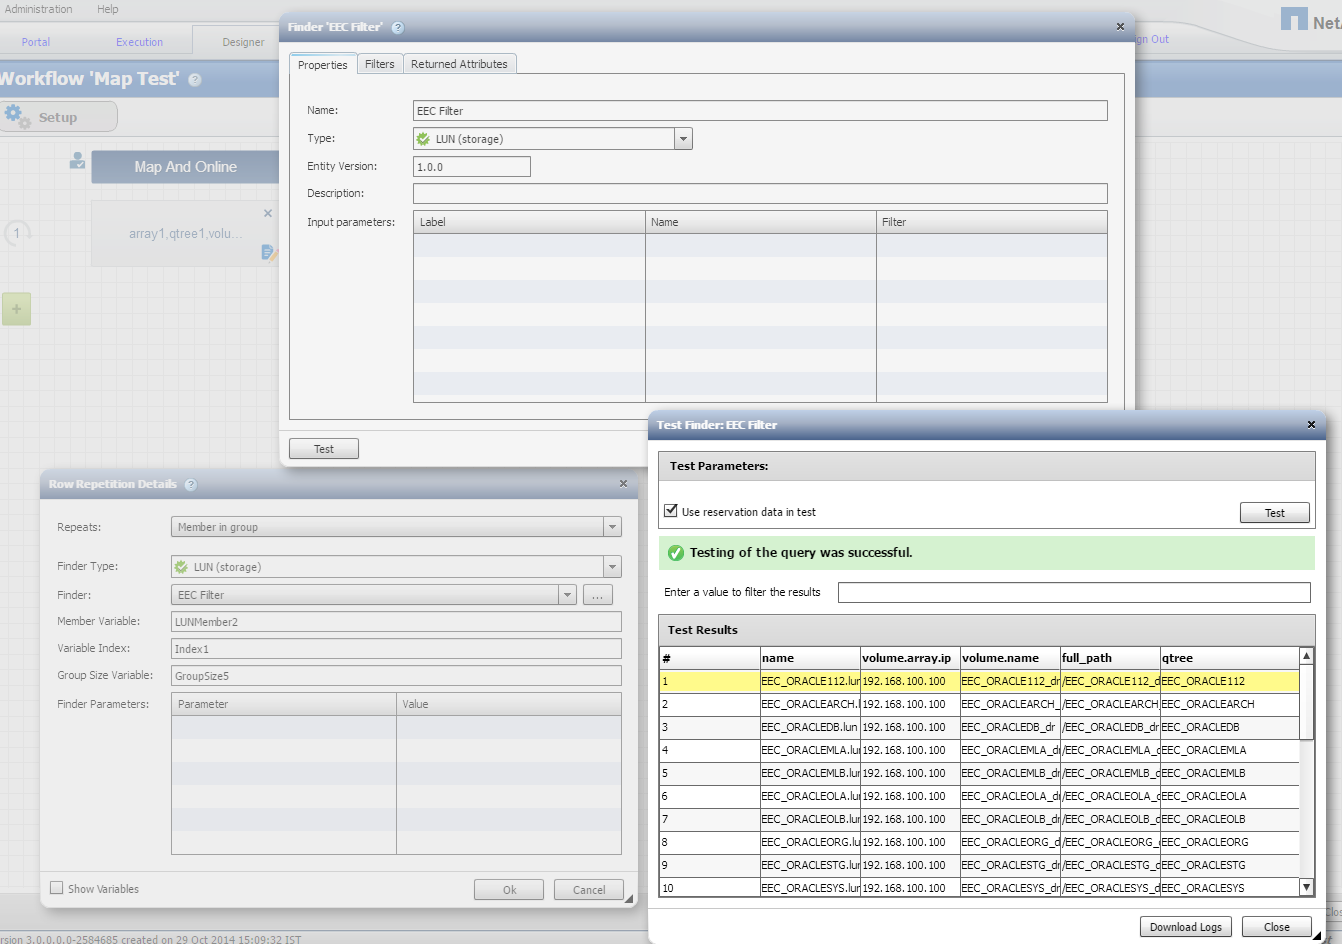Enable the Show Variables checkbox
This screenshot has height=944, width=1342.
click(57, 888)
